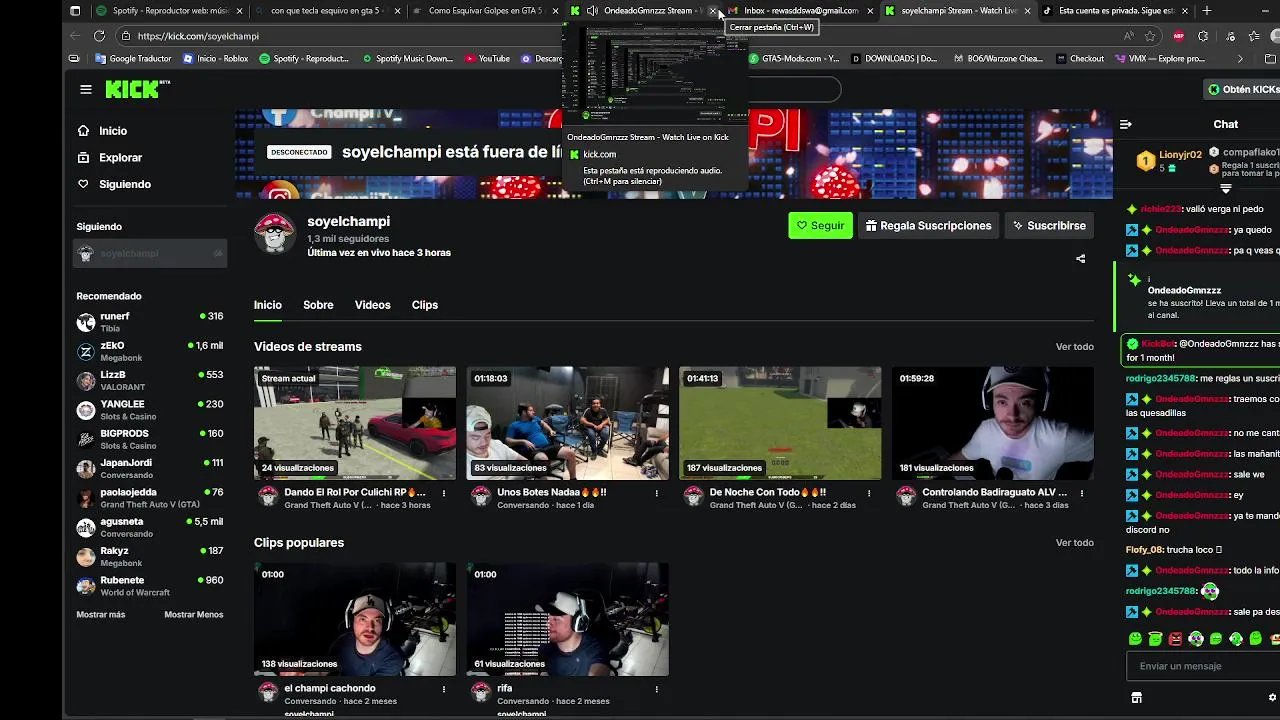Open the YouTube bookmark

coord(487,59)
